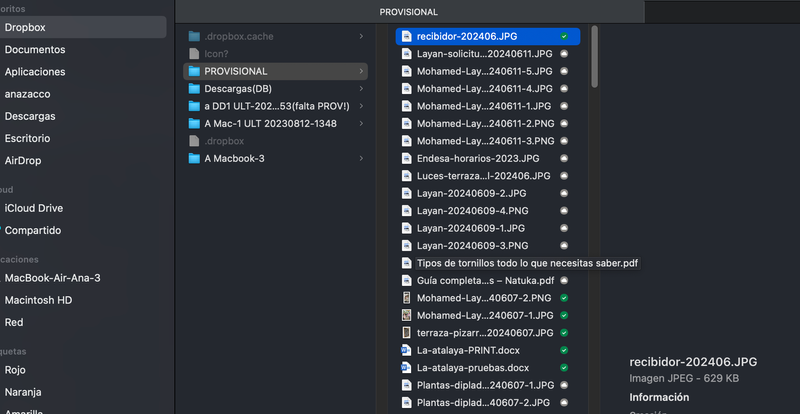Viewport: 800px width, 414px height.
Task: Click the Descargas(DB) folder icon
Action: pyautogui.click(x=194, y=88)
